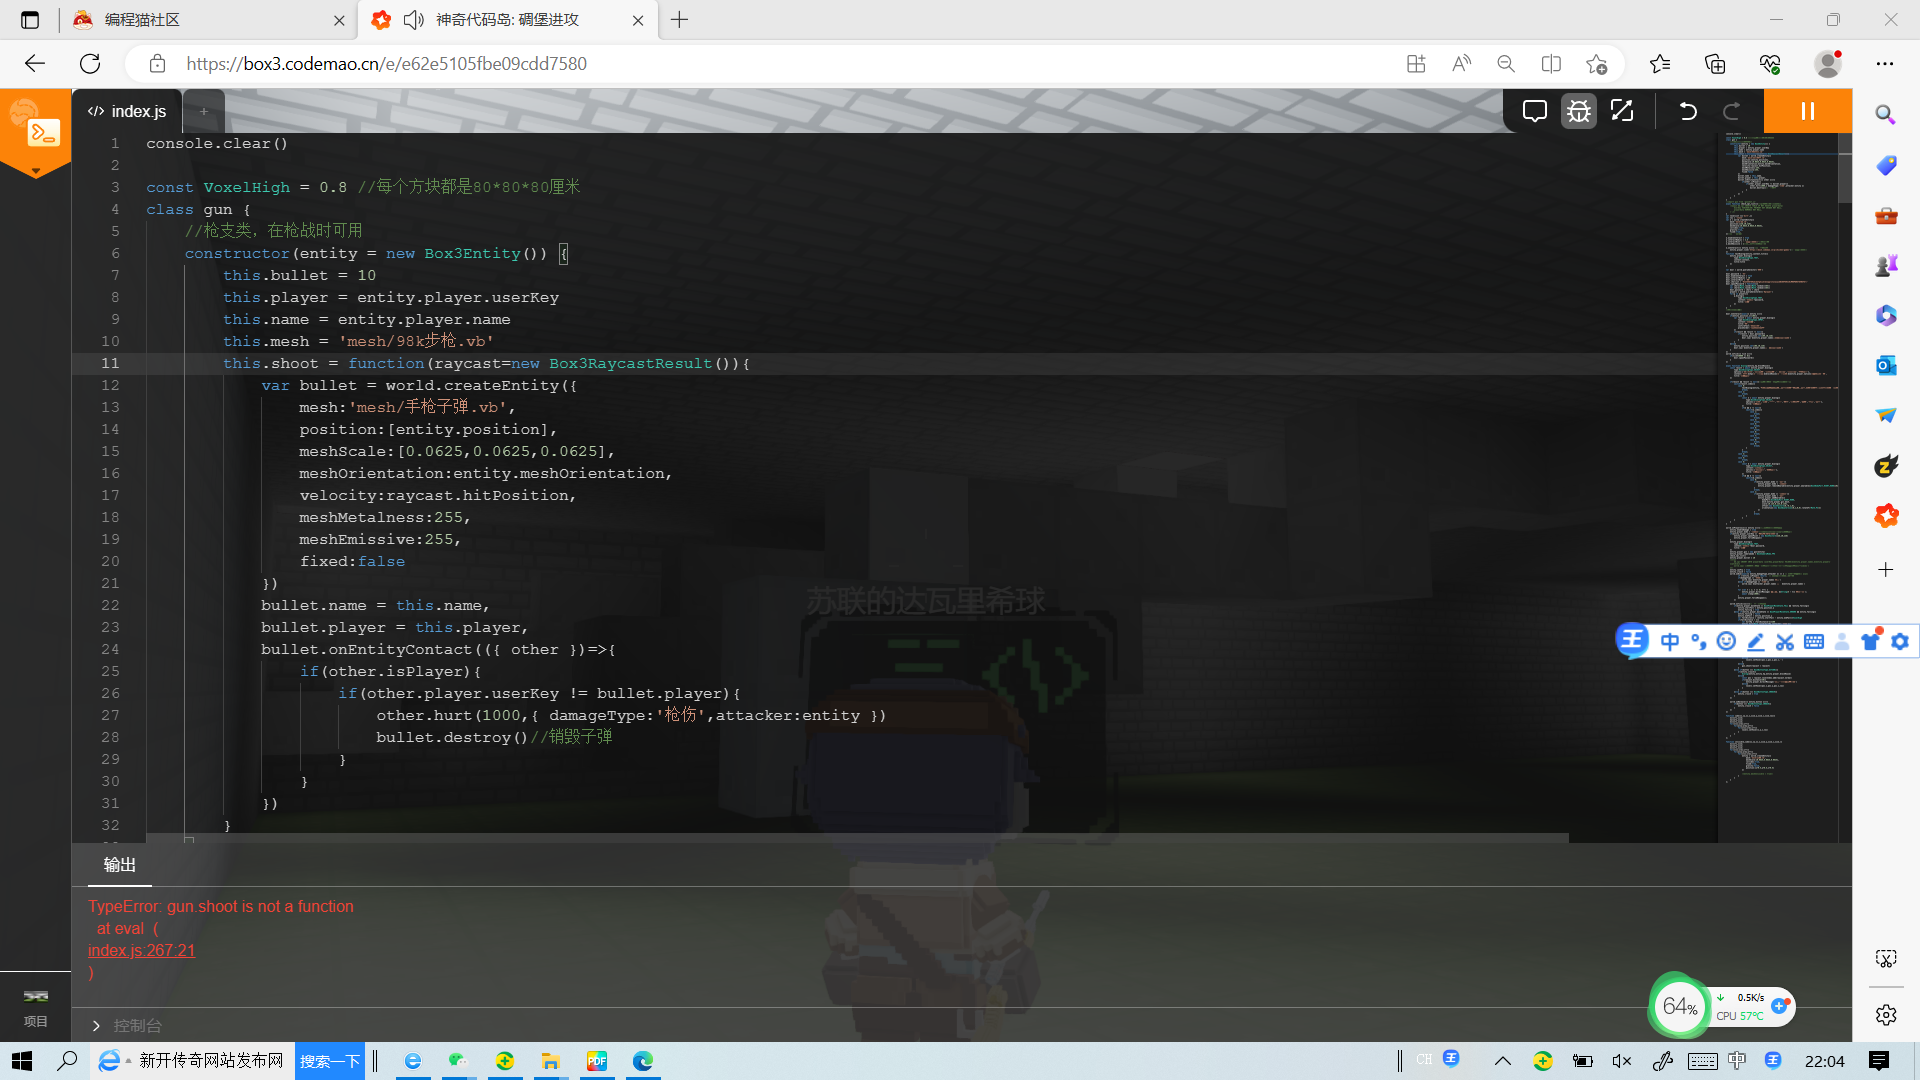The height and width of the screenshot is (1080, 1920).
Task: Open the apps grid icon in address bar
Action: coord(1416,64)
